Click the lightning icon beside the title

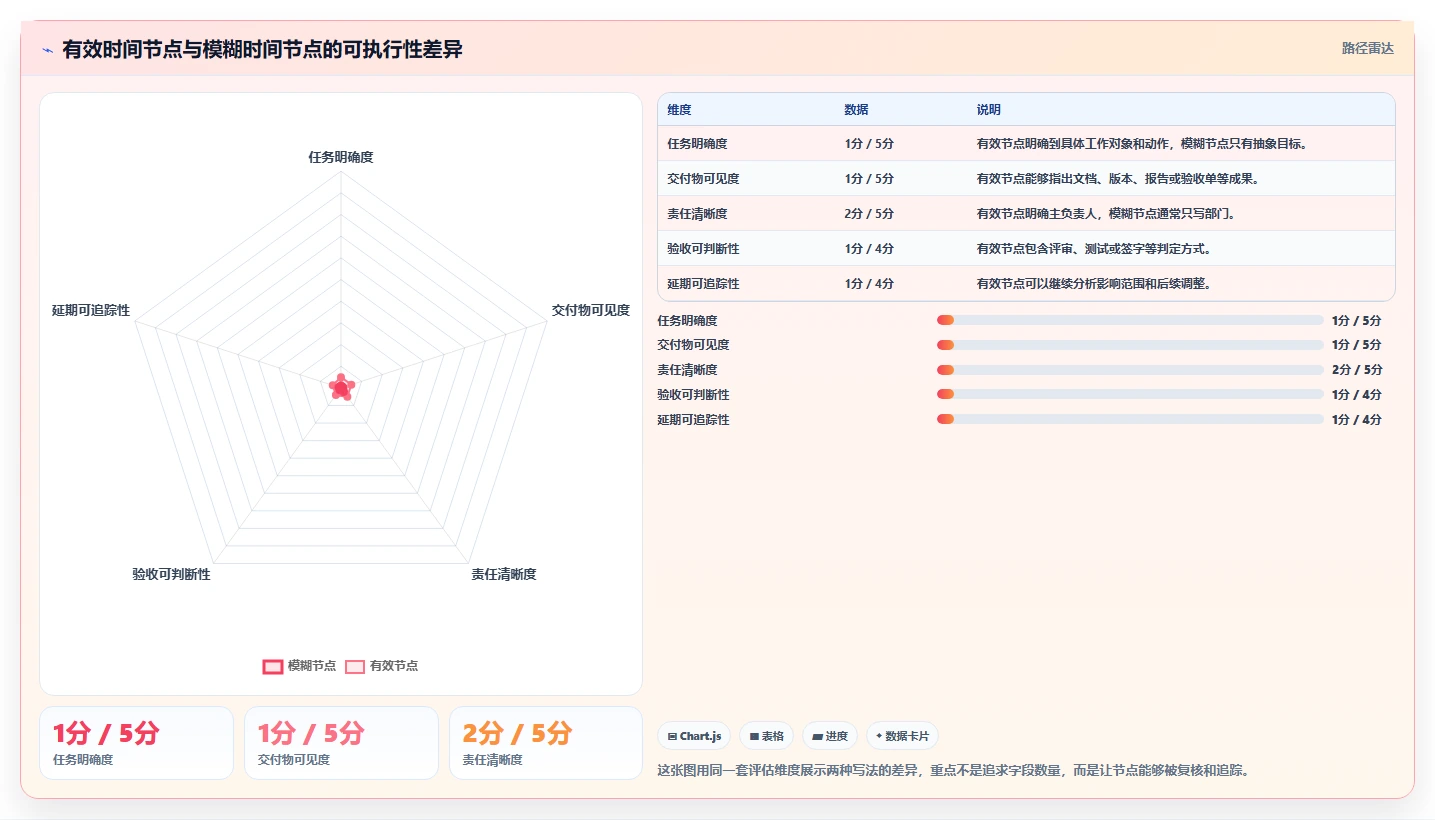tap(48, 49)
